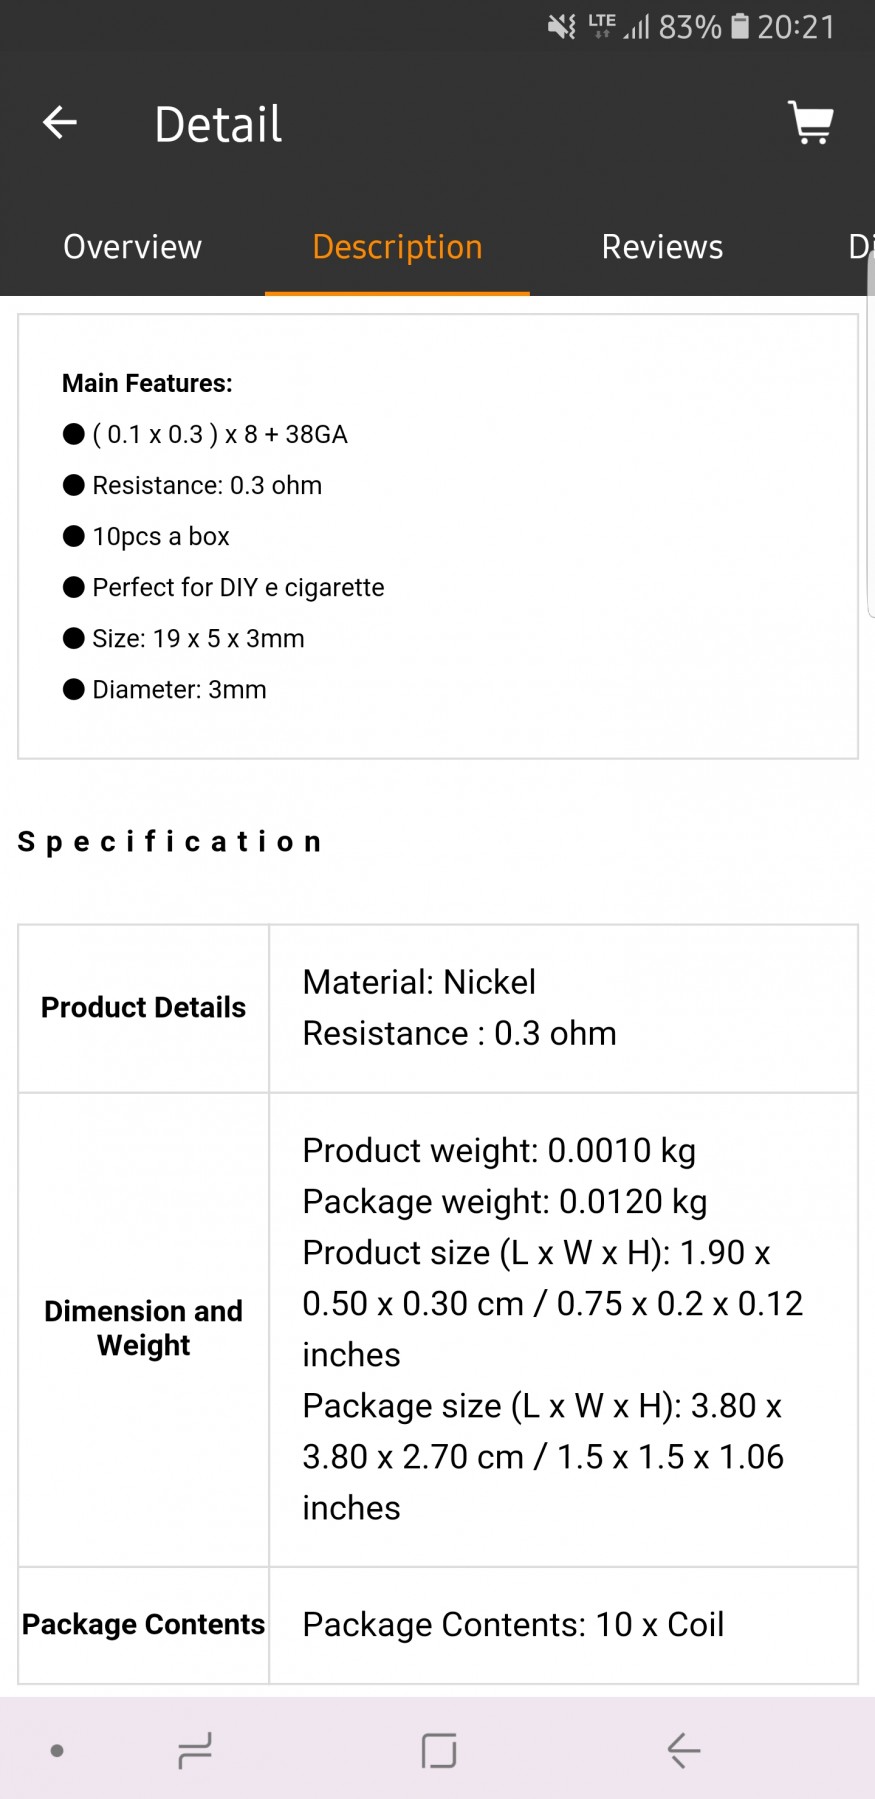Tap the Main Features heading
This screenshot has width=875, height=1799.
click(147, 383)
